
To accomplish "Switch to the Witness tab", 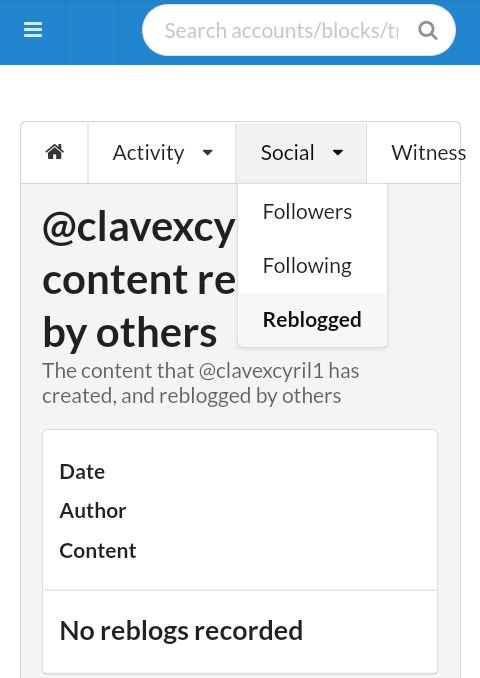I will click(x=428, y=153).
